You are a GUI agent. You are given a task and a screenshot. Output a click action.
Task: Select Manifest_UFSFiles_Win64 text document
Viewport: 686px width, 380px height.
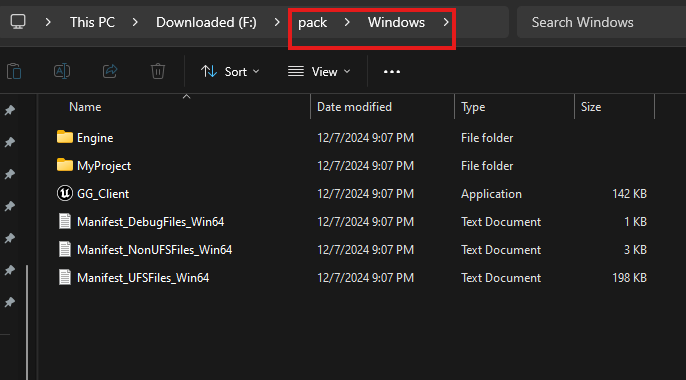tap(143, 278)
